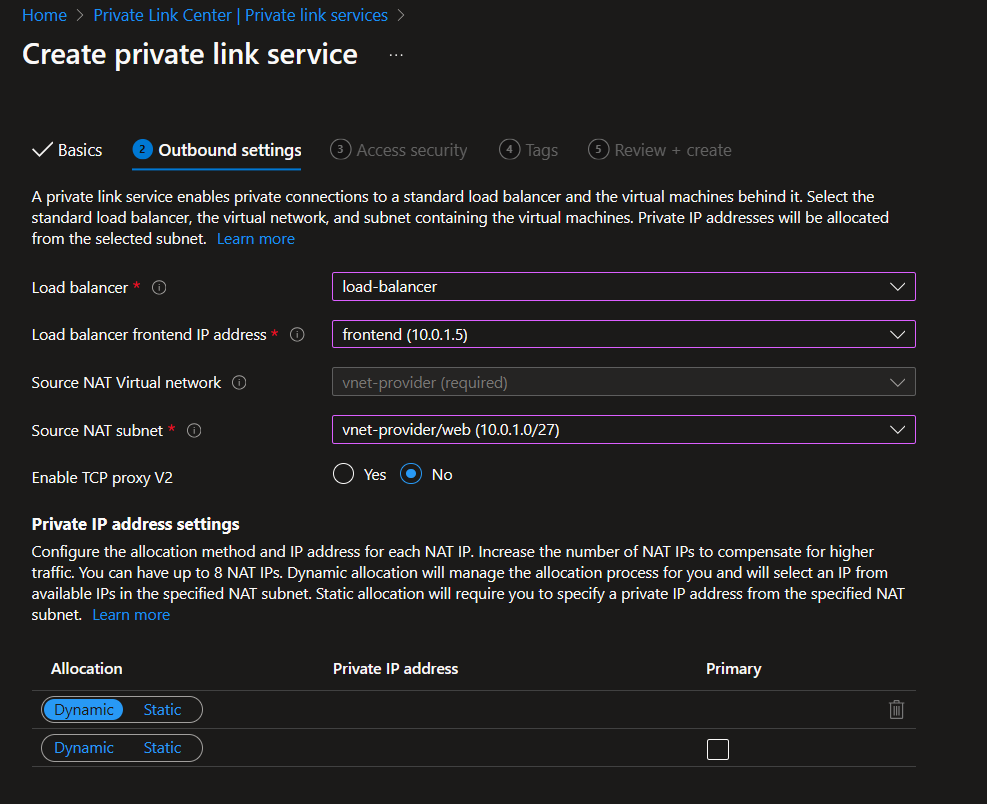Open the Source NAT subnet info icon

tap(192, 430)
